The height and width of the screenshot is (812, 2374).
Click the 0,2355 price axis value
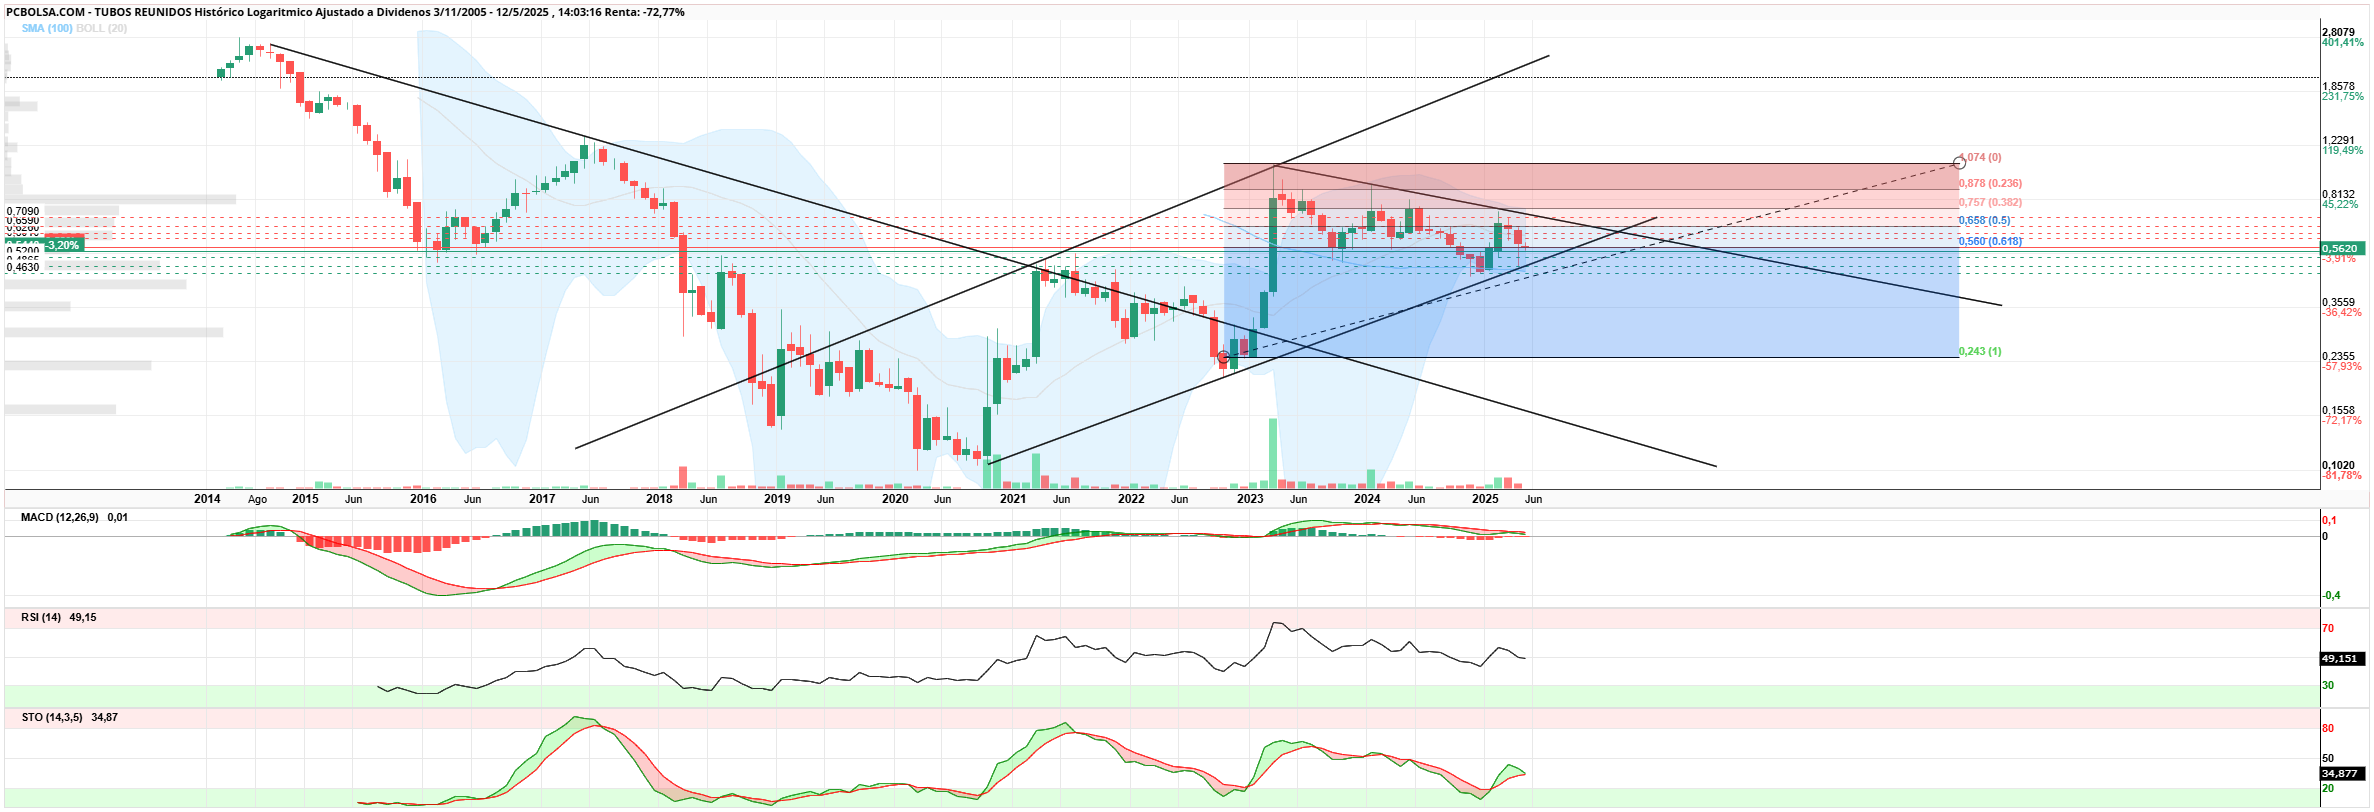tap(2338, 357)
